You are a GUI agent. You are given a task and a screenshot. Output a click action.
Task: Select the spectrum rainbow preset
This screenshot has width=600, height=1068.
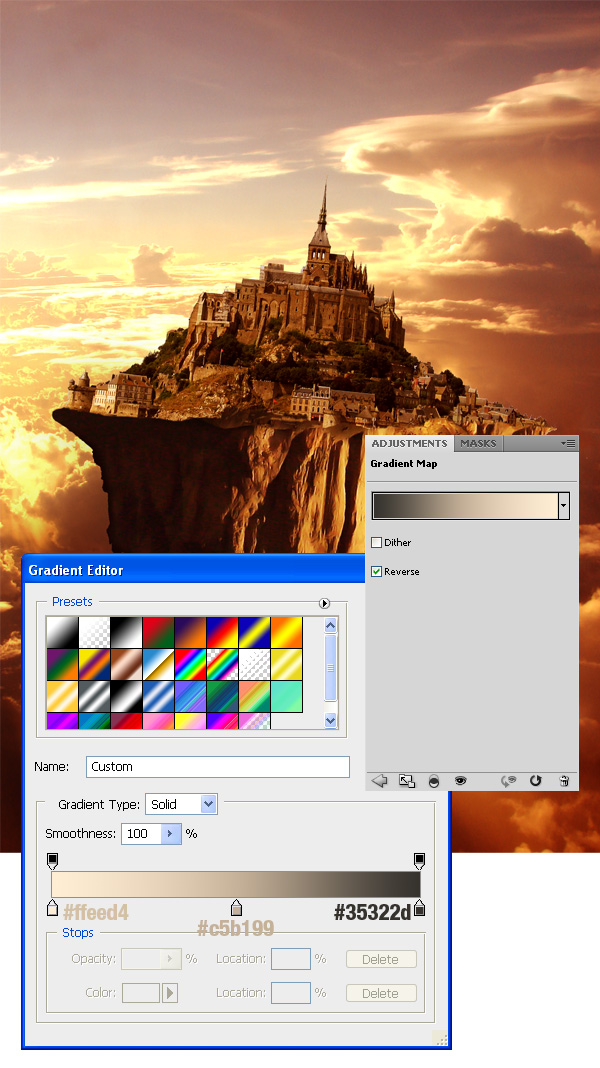190,665
